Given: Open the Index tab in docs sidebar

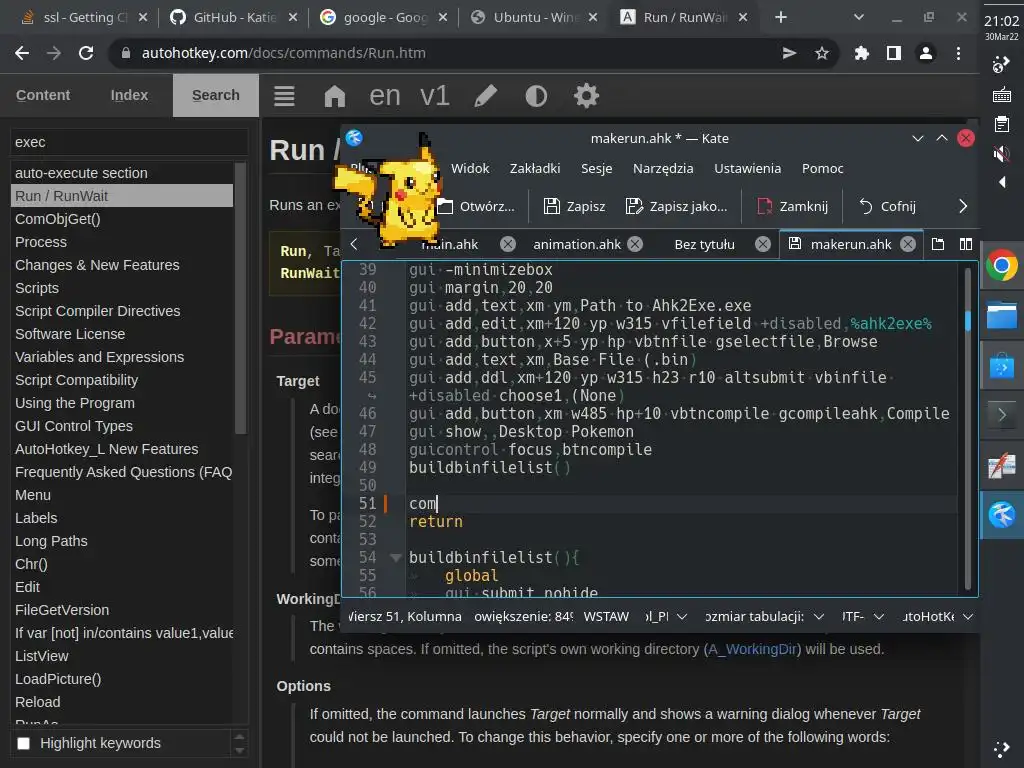Looking at the screenshot, I should (129, 95).
